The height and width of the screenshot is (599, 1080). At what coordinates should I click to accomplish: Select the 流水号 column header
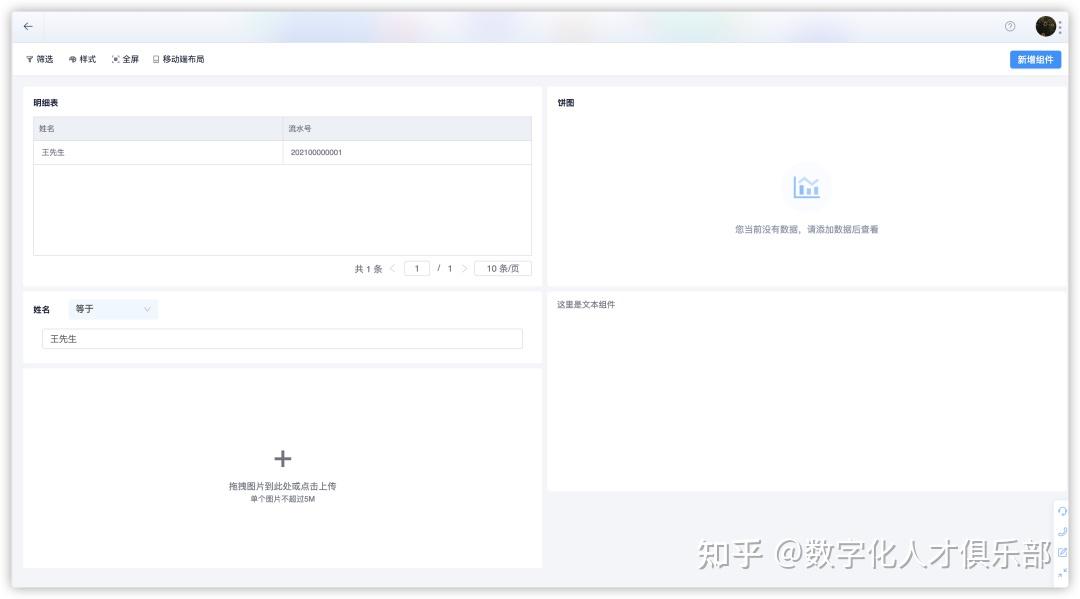pos(407,129)
